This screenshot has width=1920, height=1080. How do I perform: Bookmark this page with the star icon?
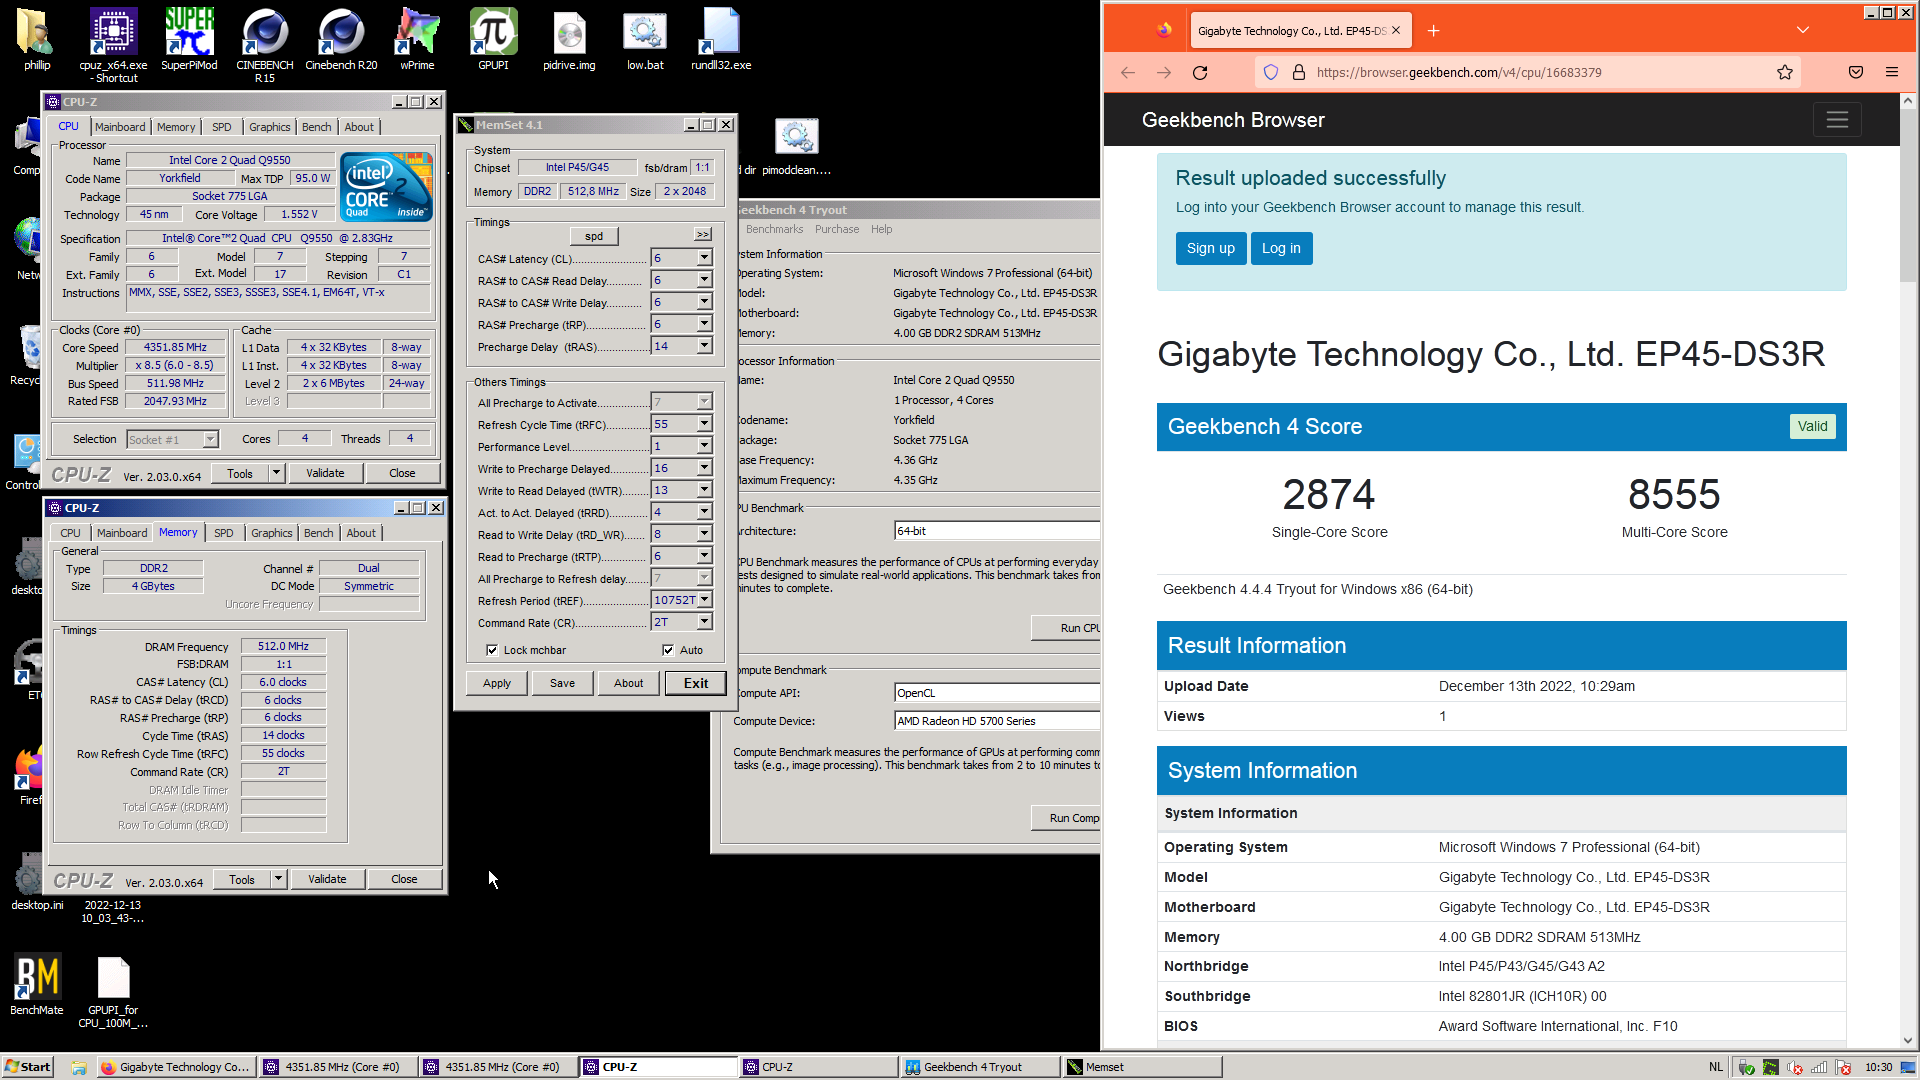click(1784, 72)
